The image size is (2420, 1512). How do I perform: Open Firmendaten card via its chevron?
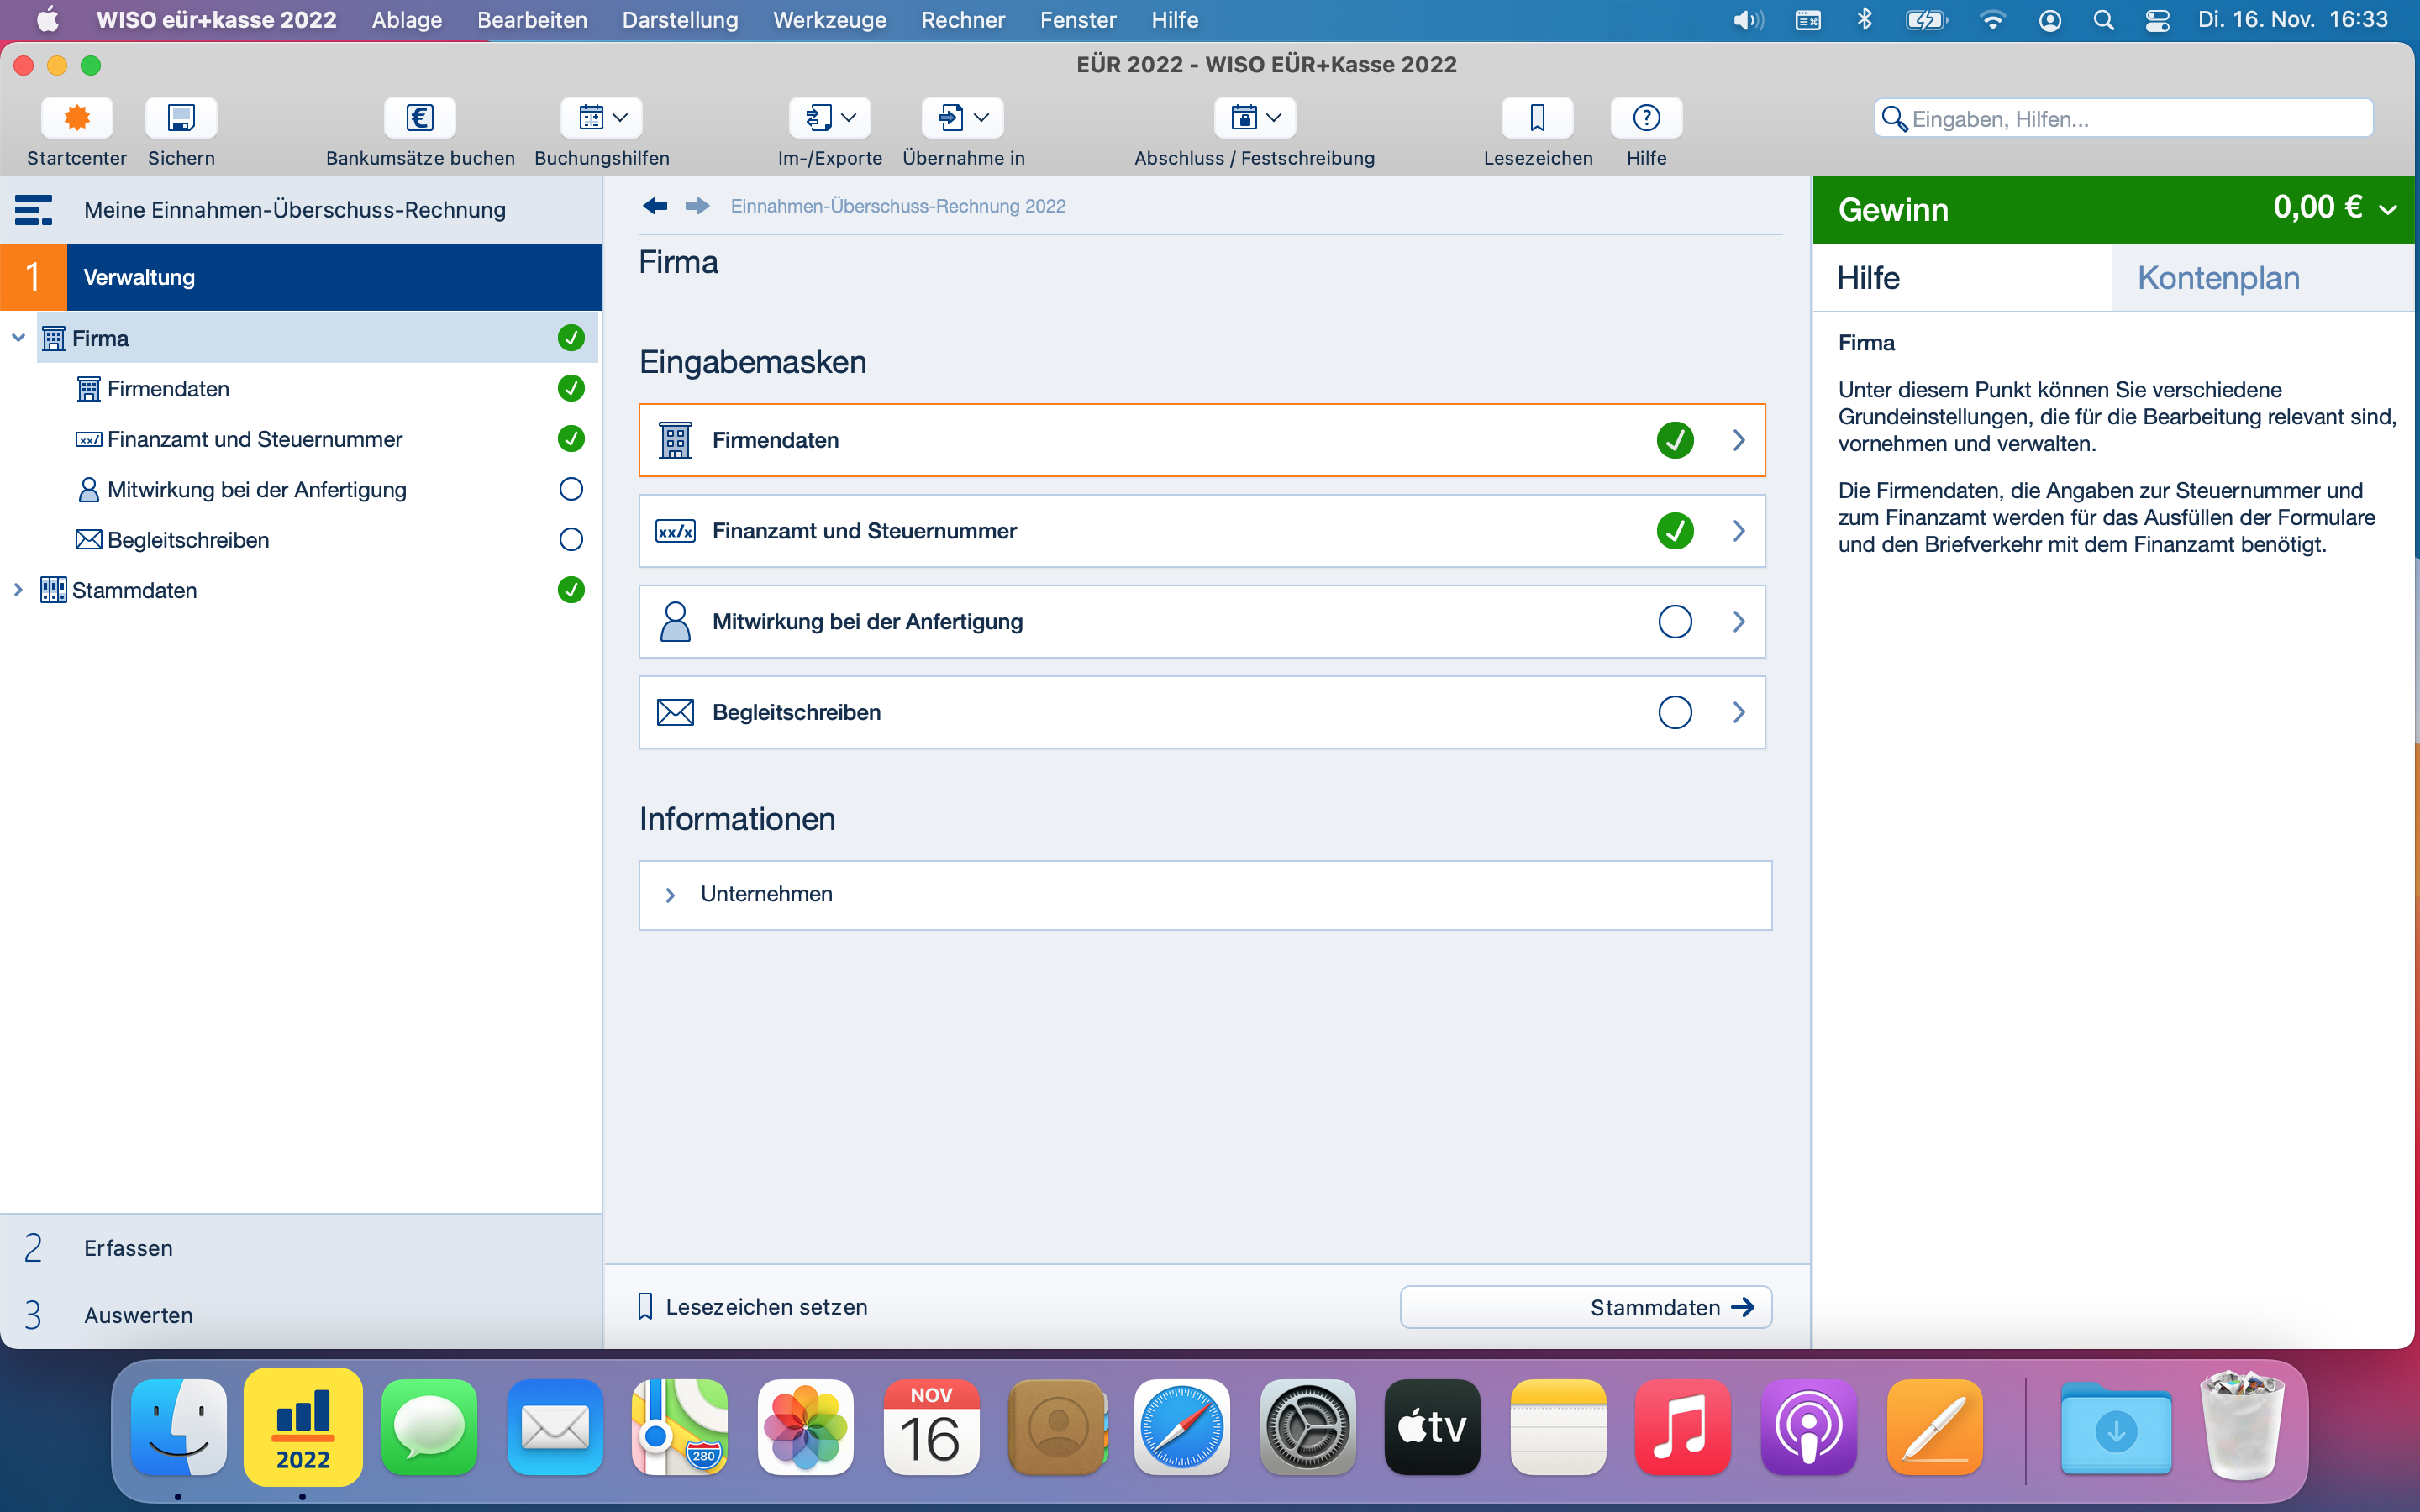pyautogui.click(x=1739, y=440)
